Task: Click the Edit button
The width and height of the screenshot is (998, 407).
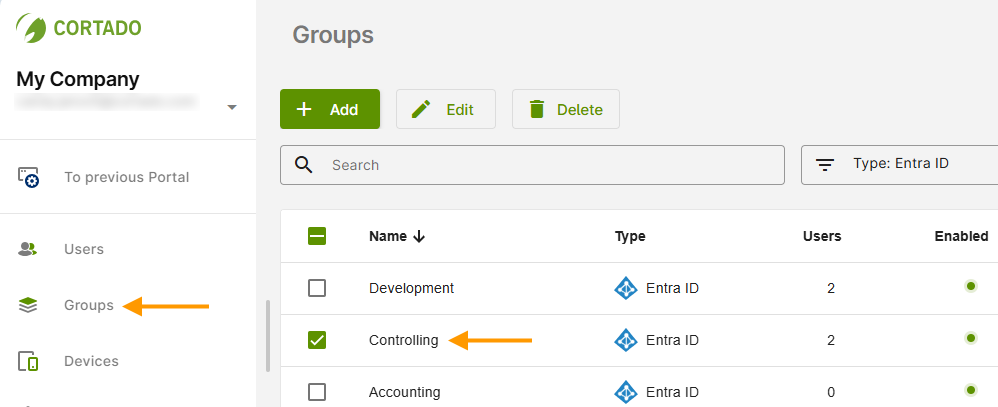Action: [x=446, y=109]
